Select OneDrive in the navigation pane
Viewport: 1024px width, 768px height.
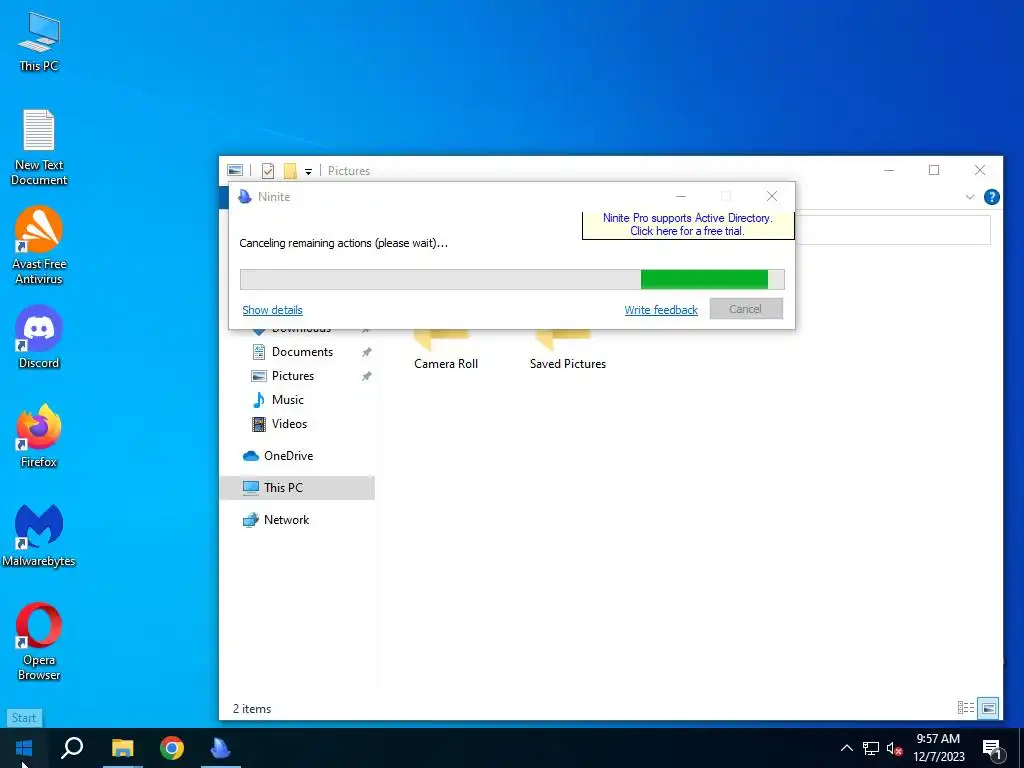(288, 456)
